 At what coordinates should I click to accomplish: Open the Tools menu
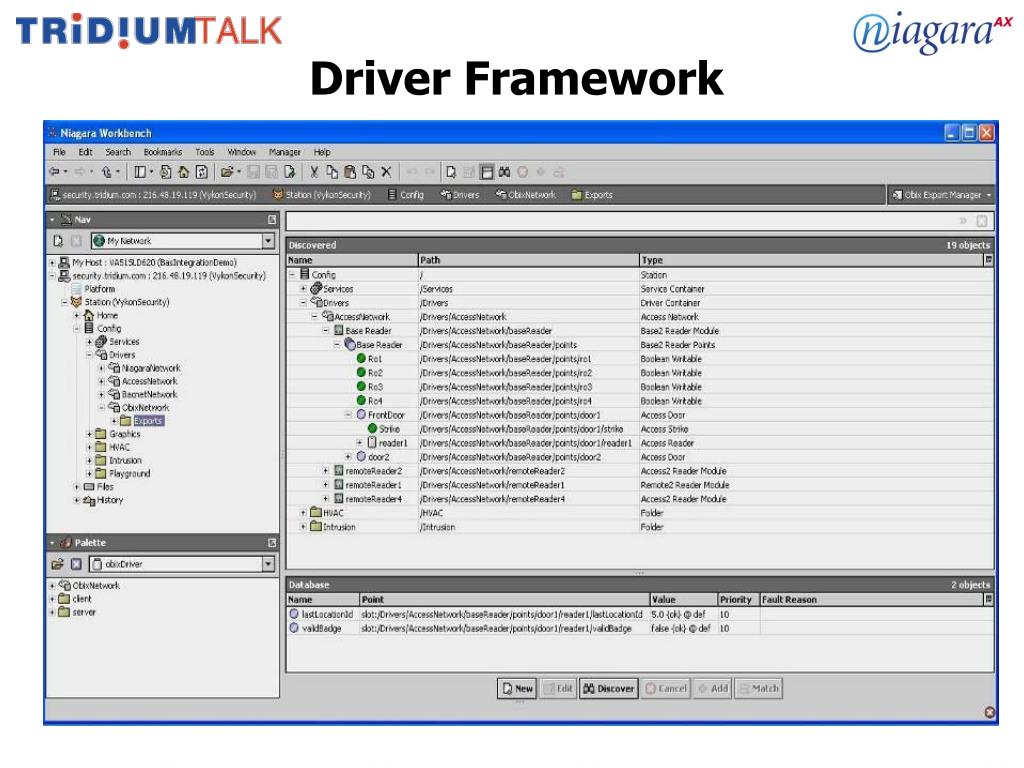click(204, 152)
